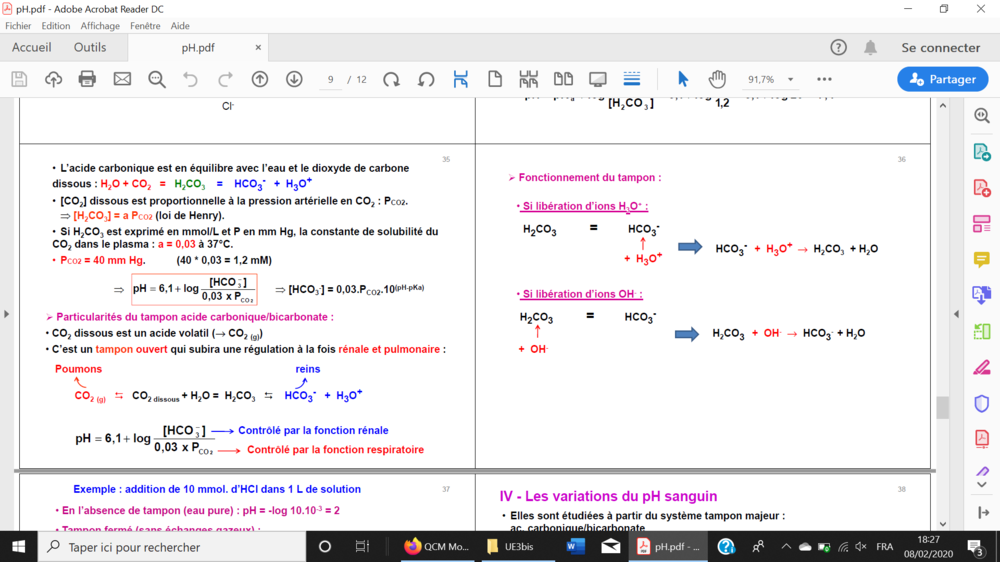The image size is (1000, 562).
Task: Switch to the Outils tab
Action: coord(90,47)
